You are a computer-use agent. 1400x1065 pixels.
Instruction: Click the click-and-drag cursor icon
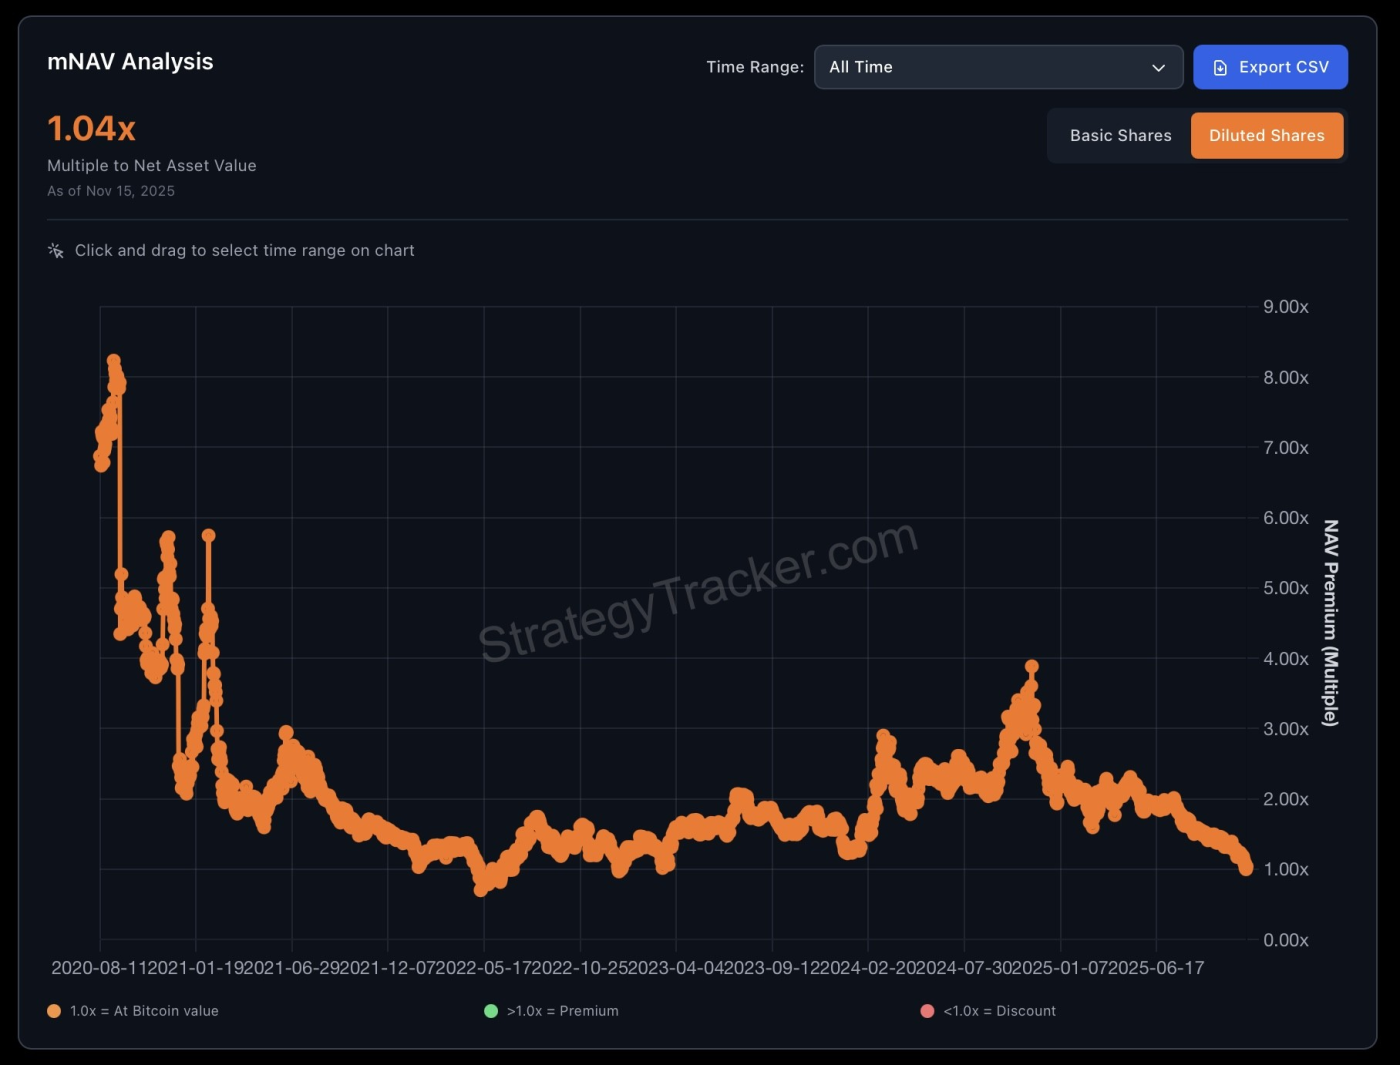point(55,250)
